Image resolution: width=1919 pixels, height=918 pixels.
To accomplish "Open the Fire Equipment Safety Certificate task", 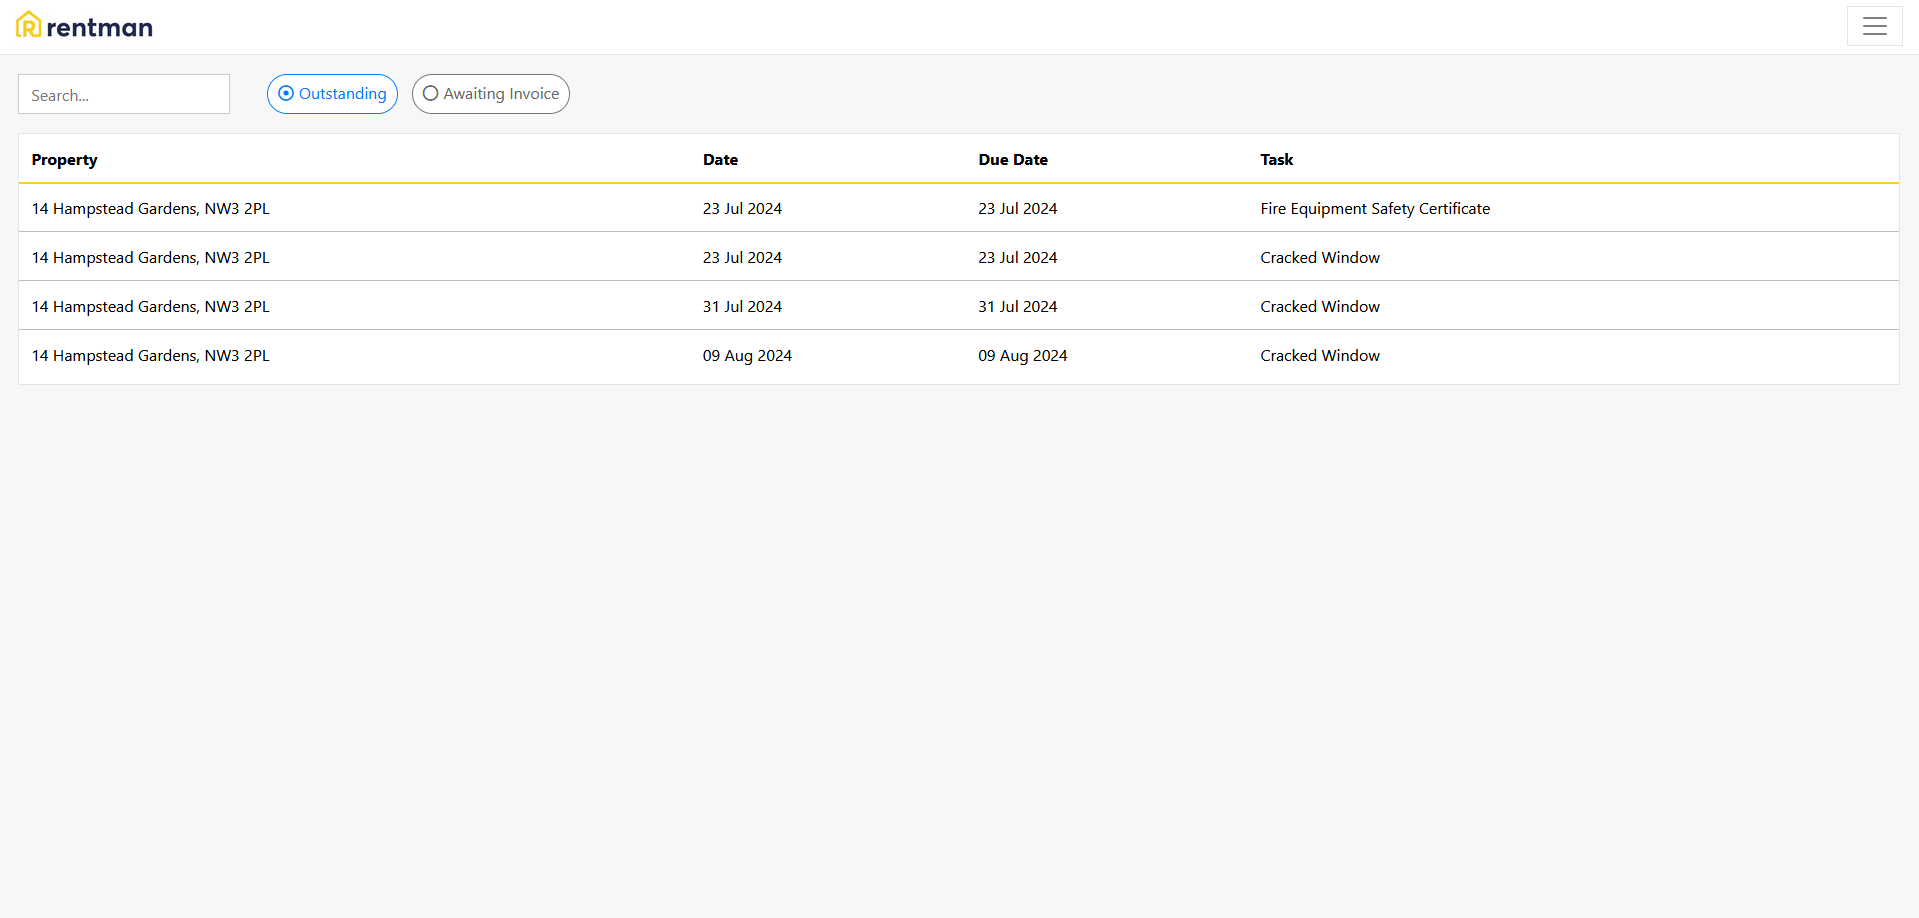I will [1374, 209].
